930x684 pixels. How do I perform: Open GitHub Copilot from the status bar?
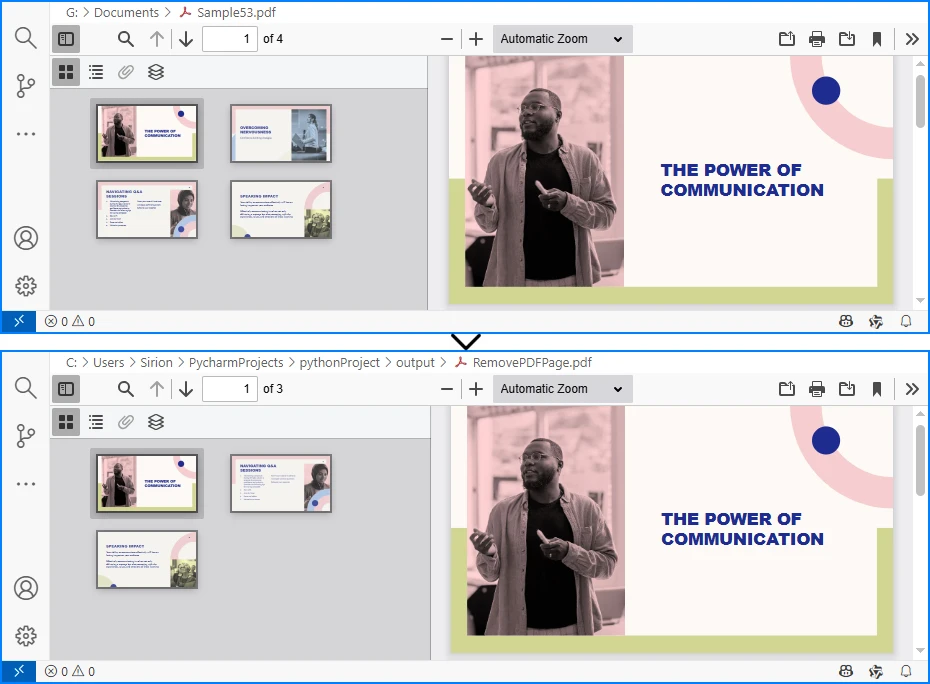tap(846, 321)
